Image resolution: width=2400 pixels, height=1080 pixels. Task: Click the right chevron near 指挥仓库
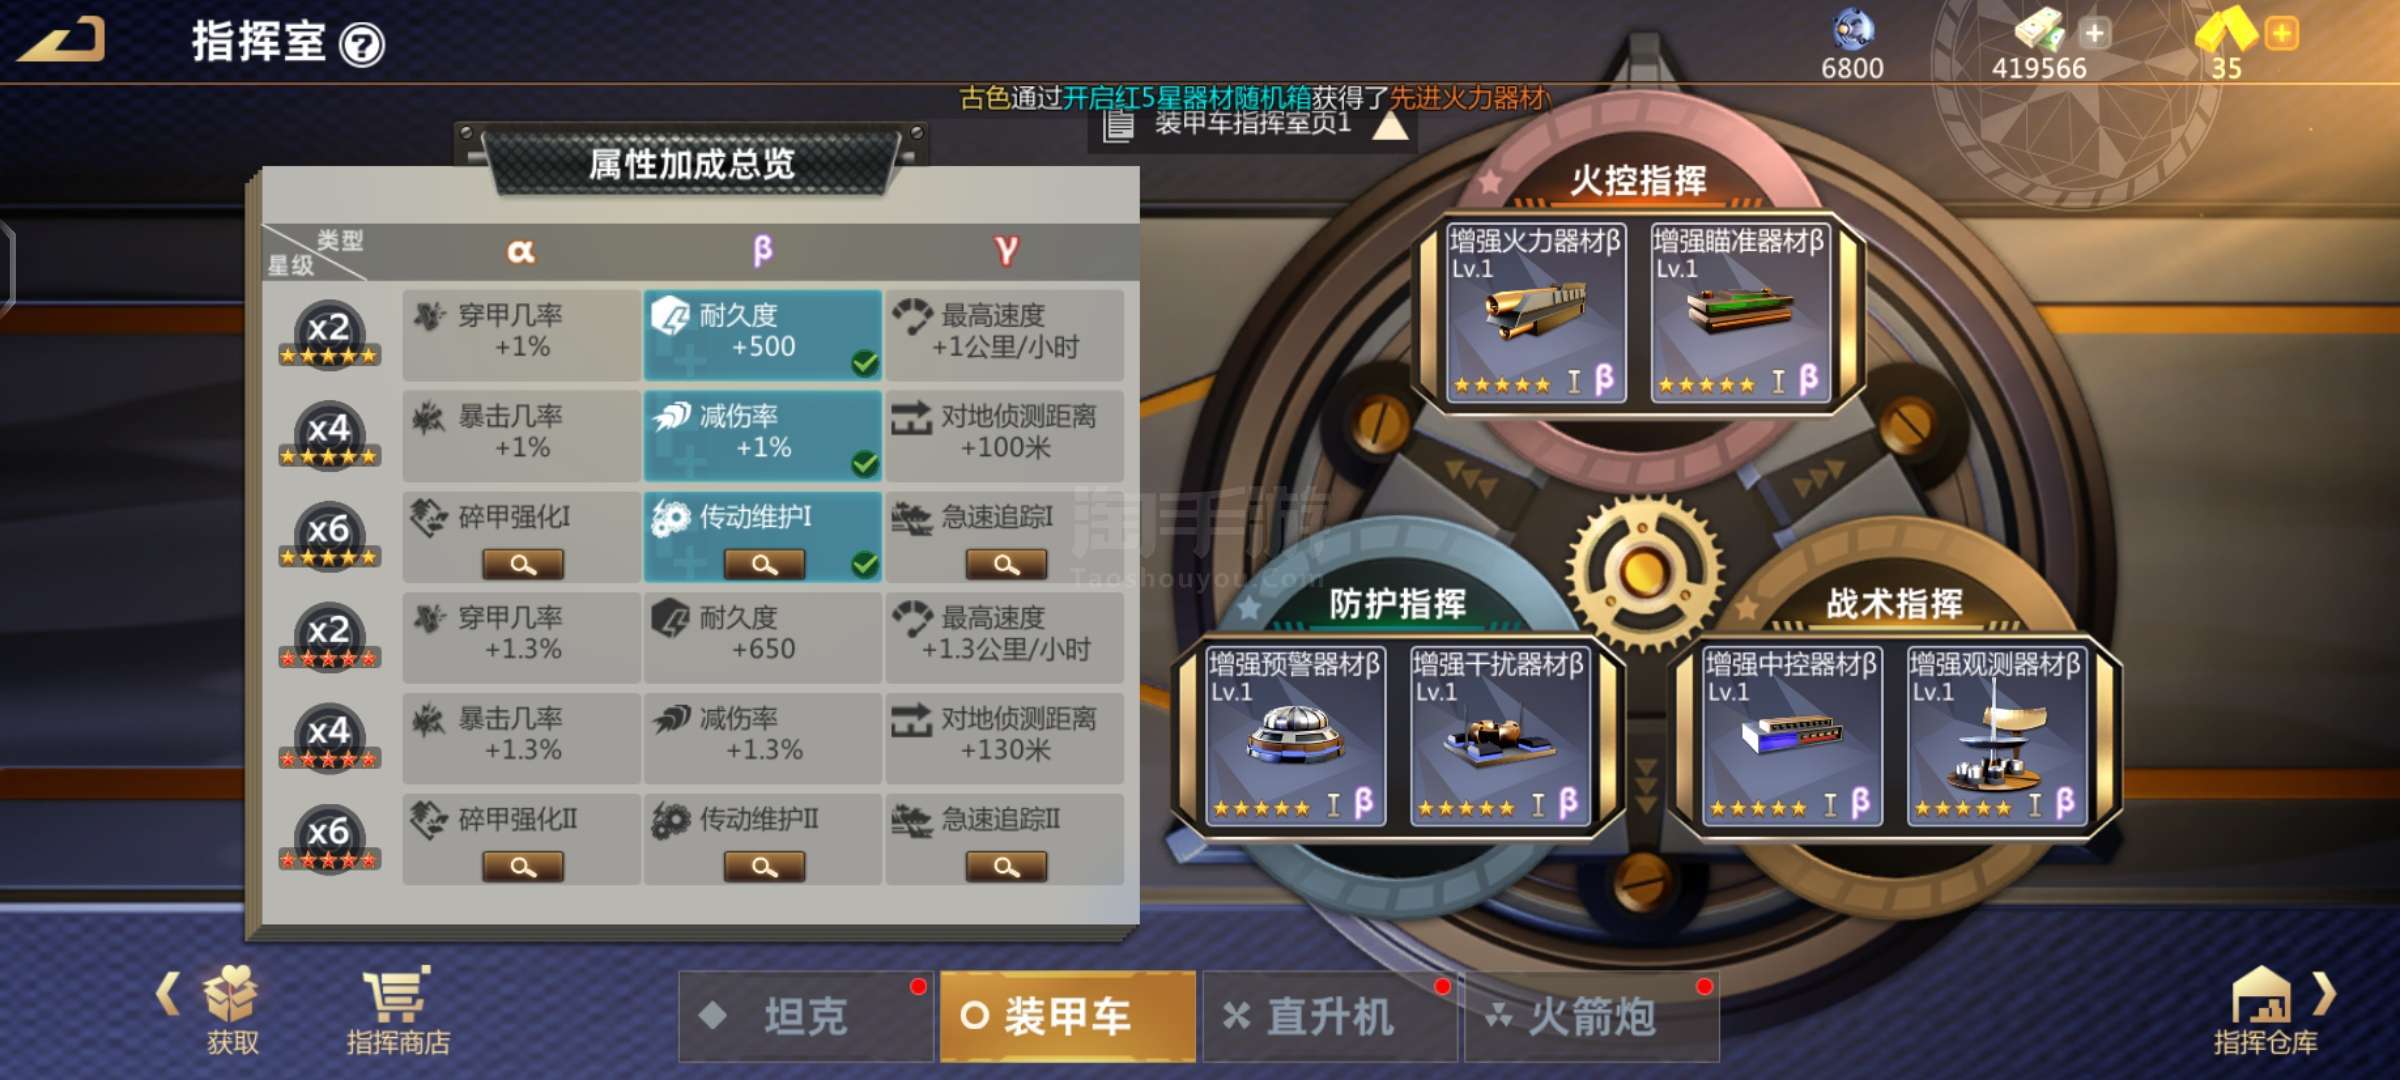click(2325, 994)
